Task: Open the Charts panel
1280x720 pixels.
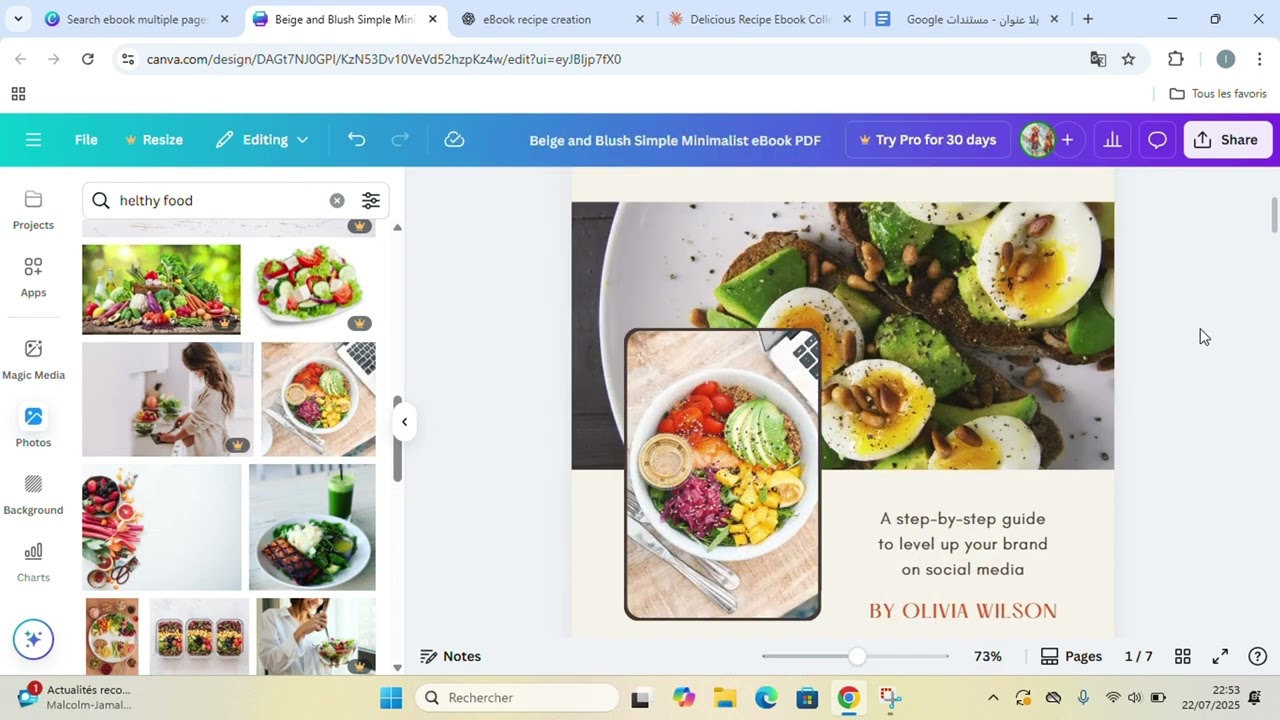Action: [33, 562]
